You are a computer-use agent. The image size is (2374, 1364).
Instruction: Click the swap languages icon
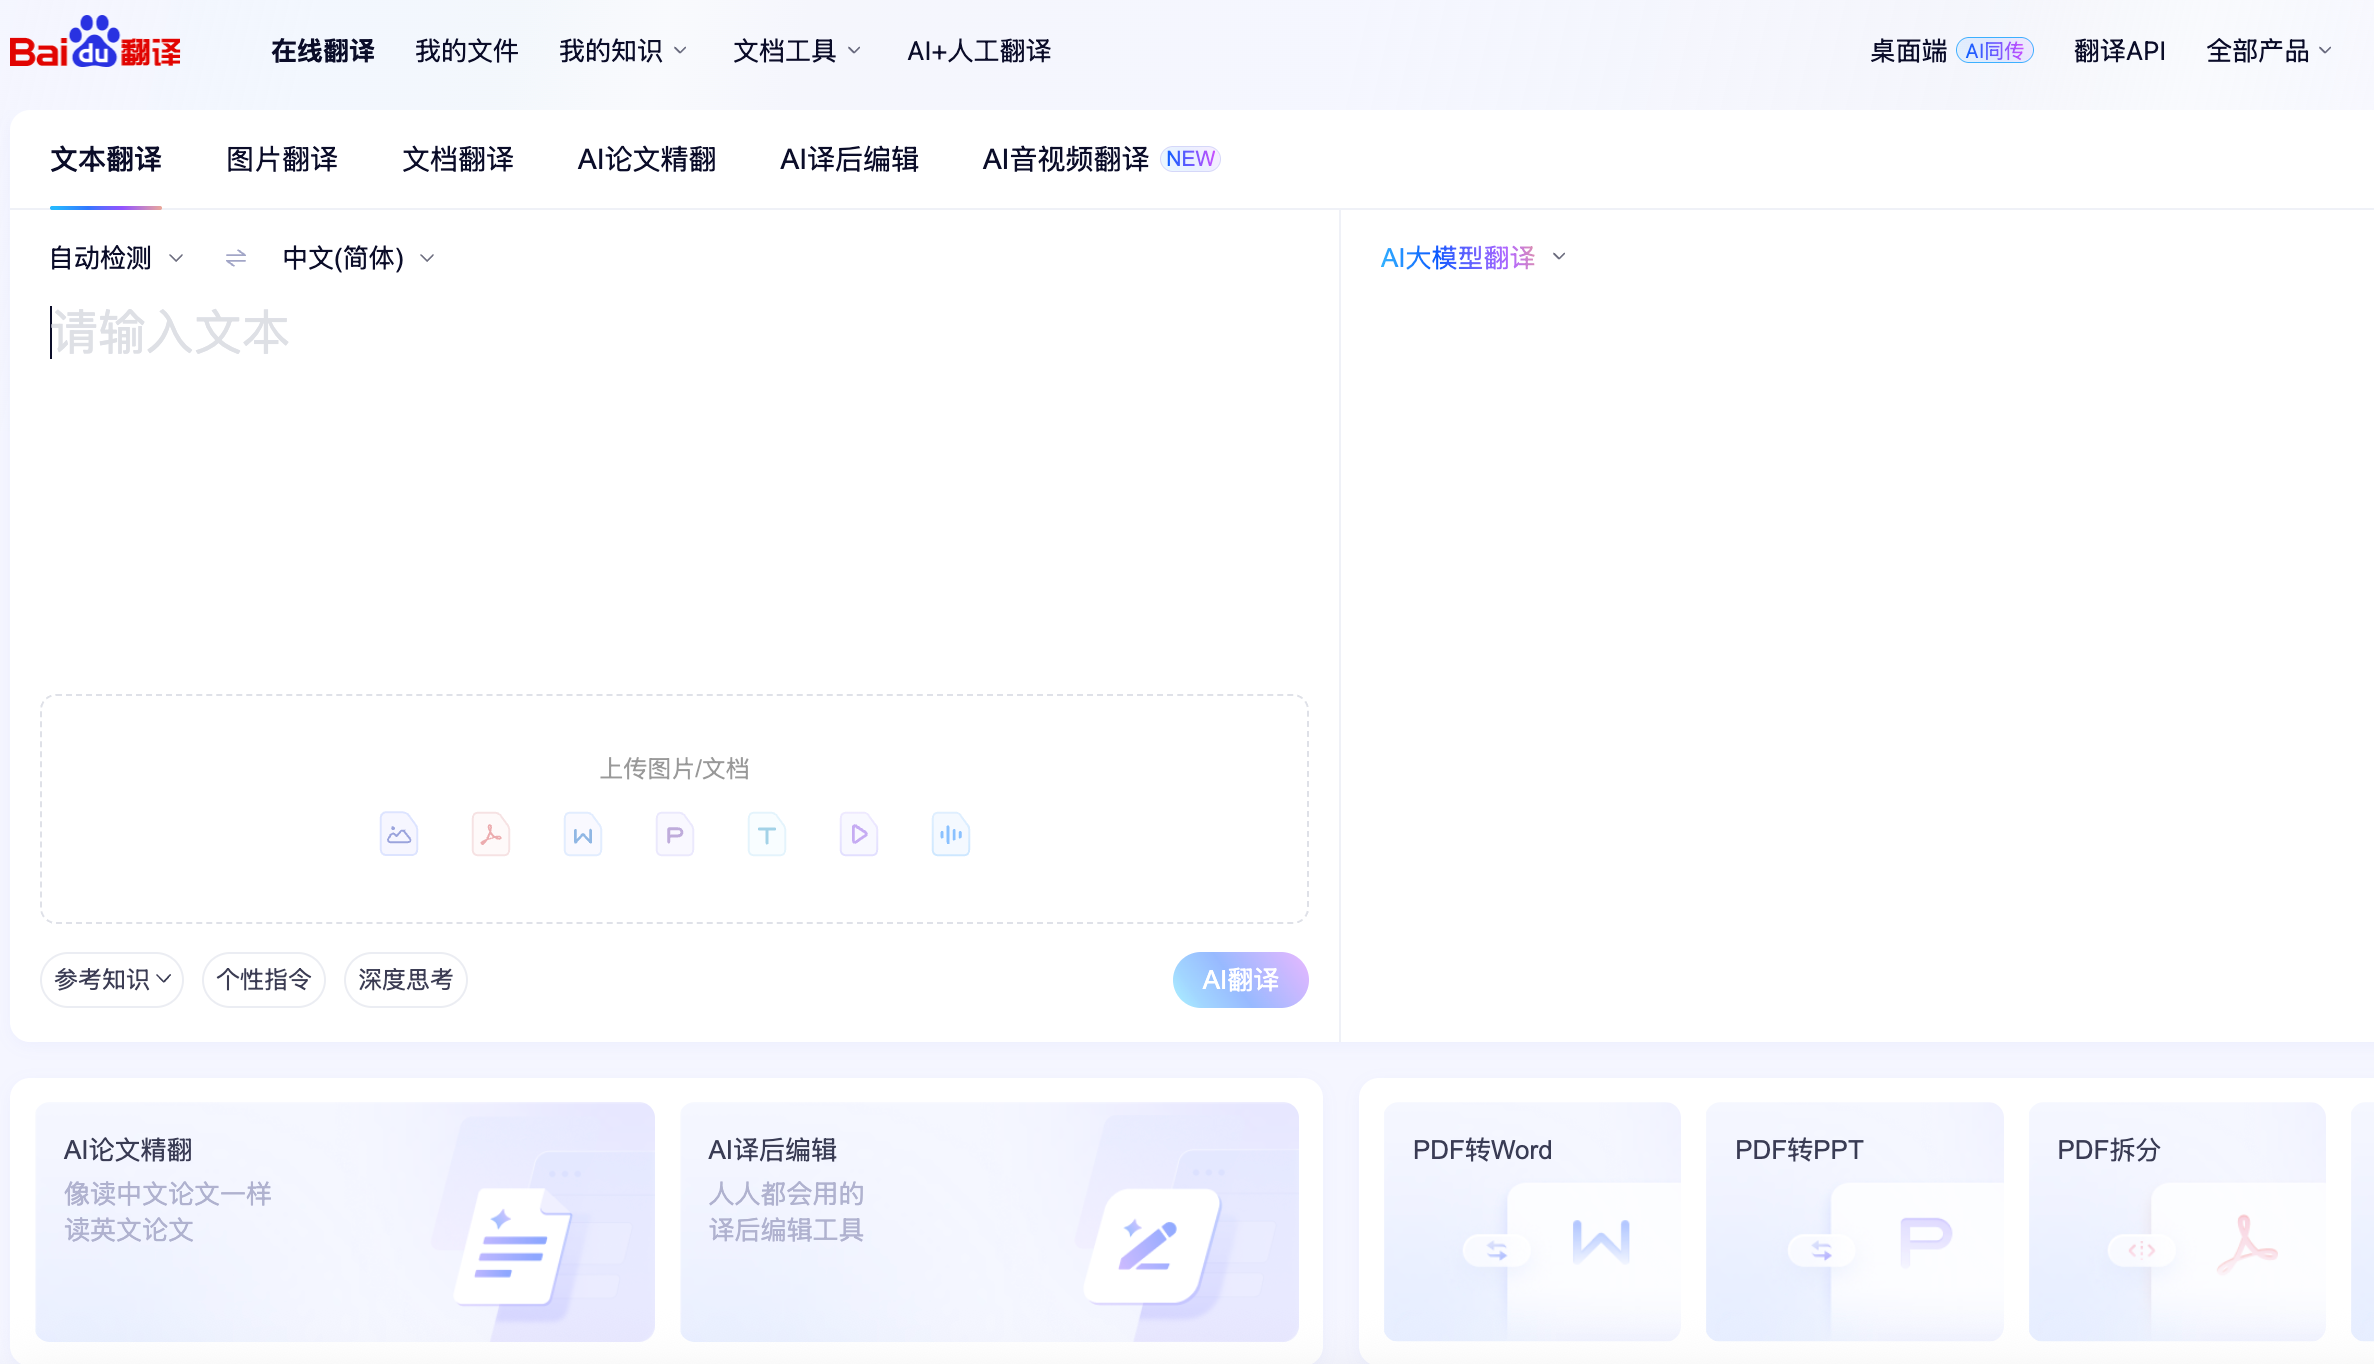pyautogui.click(x=234, y=258)
